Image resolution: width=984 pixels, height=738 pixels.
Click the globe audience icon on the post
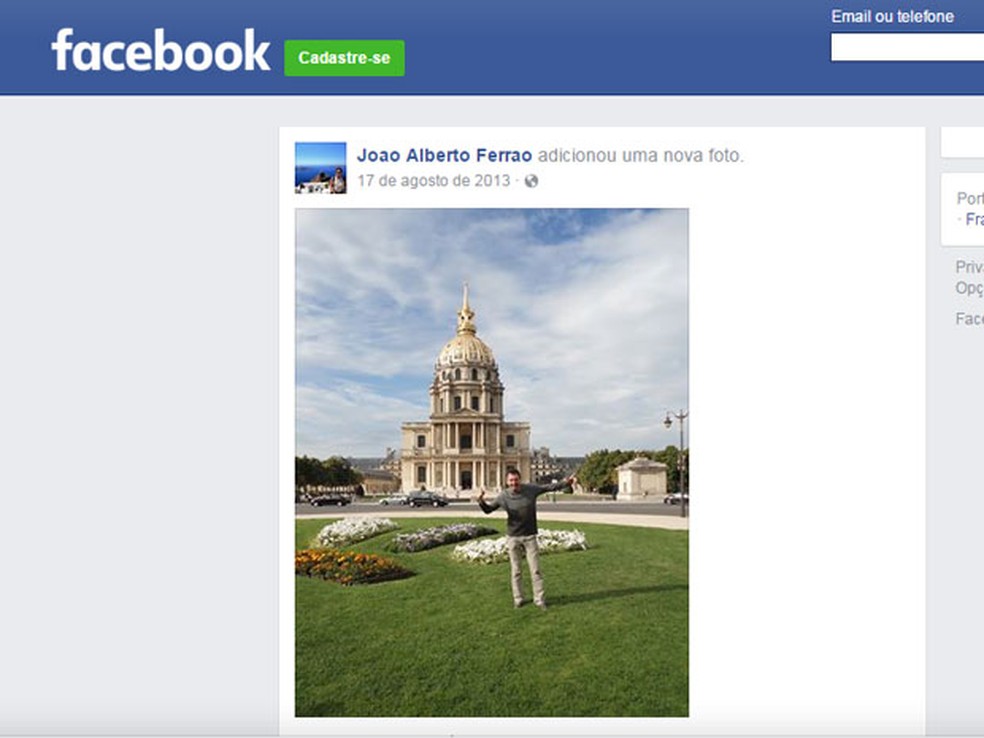point(531,181)
